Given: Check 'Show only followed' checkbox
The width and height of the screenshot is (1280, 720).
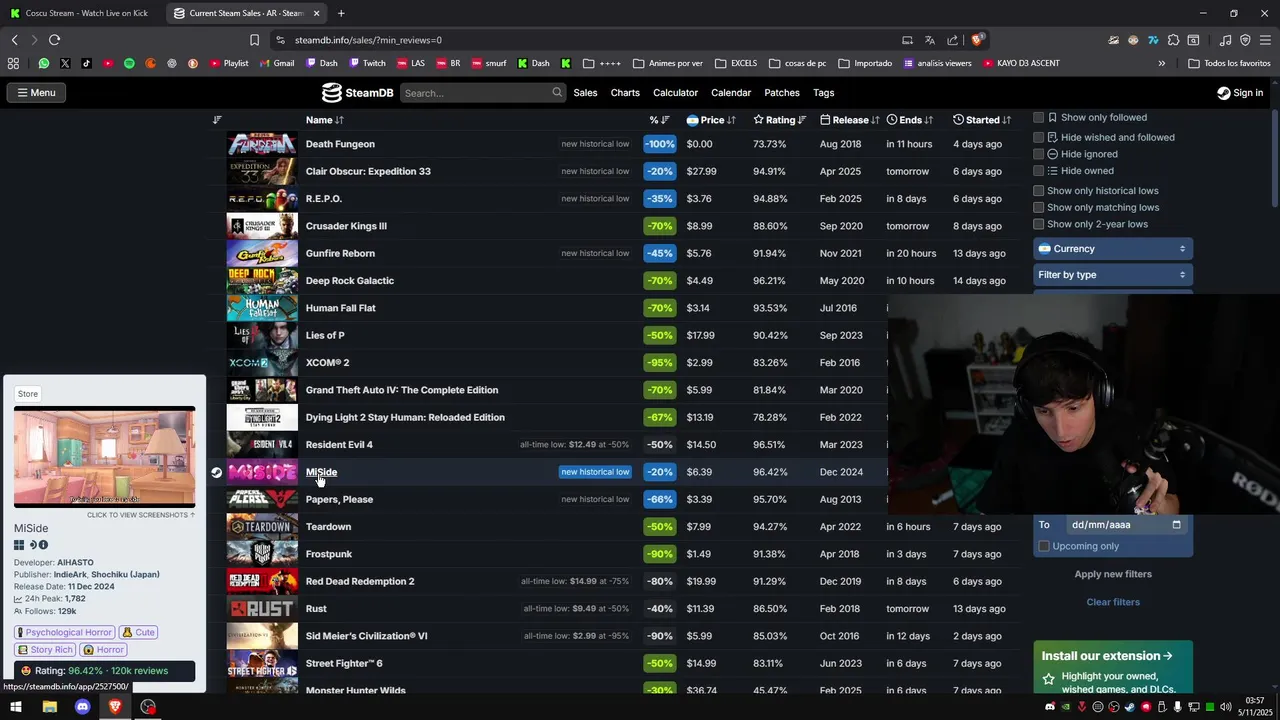Looking at the screenshot, I should pos(1038,118).
